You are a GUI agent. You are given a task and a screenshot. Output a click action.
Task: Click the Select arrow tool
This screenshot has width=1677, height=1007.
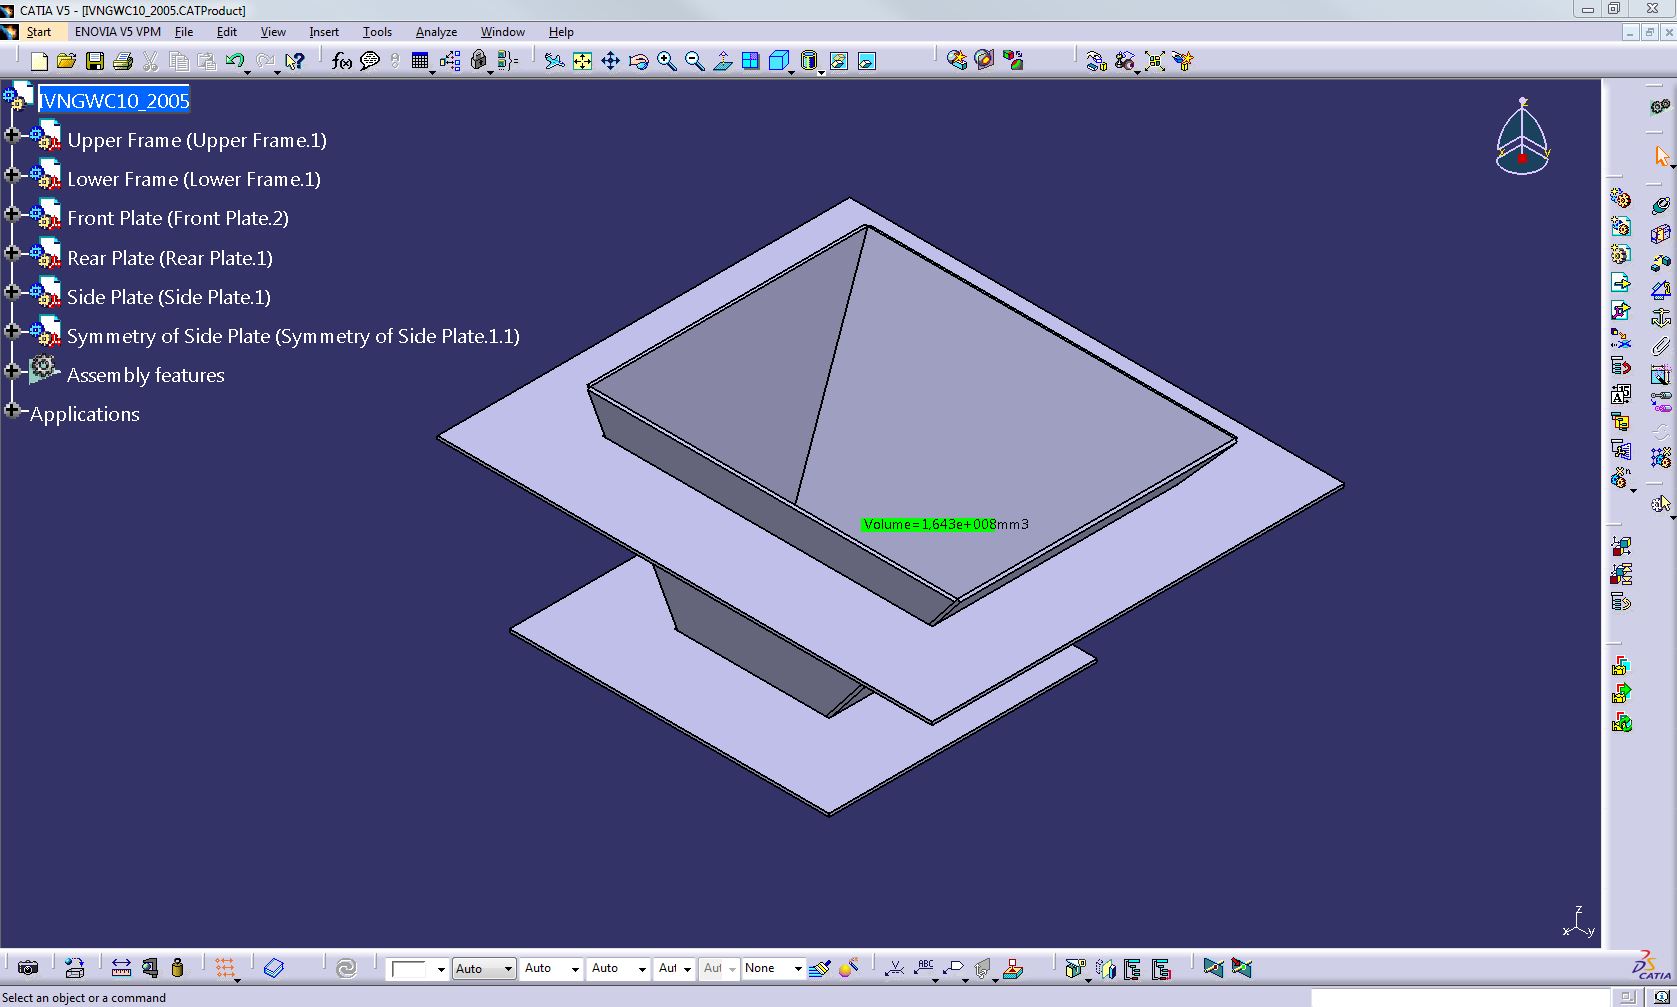[1662, 157]
